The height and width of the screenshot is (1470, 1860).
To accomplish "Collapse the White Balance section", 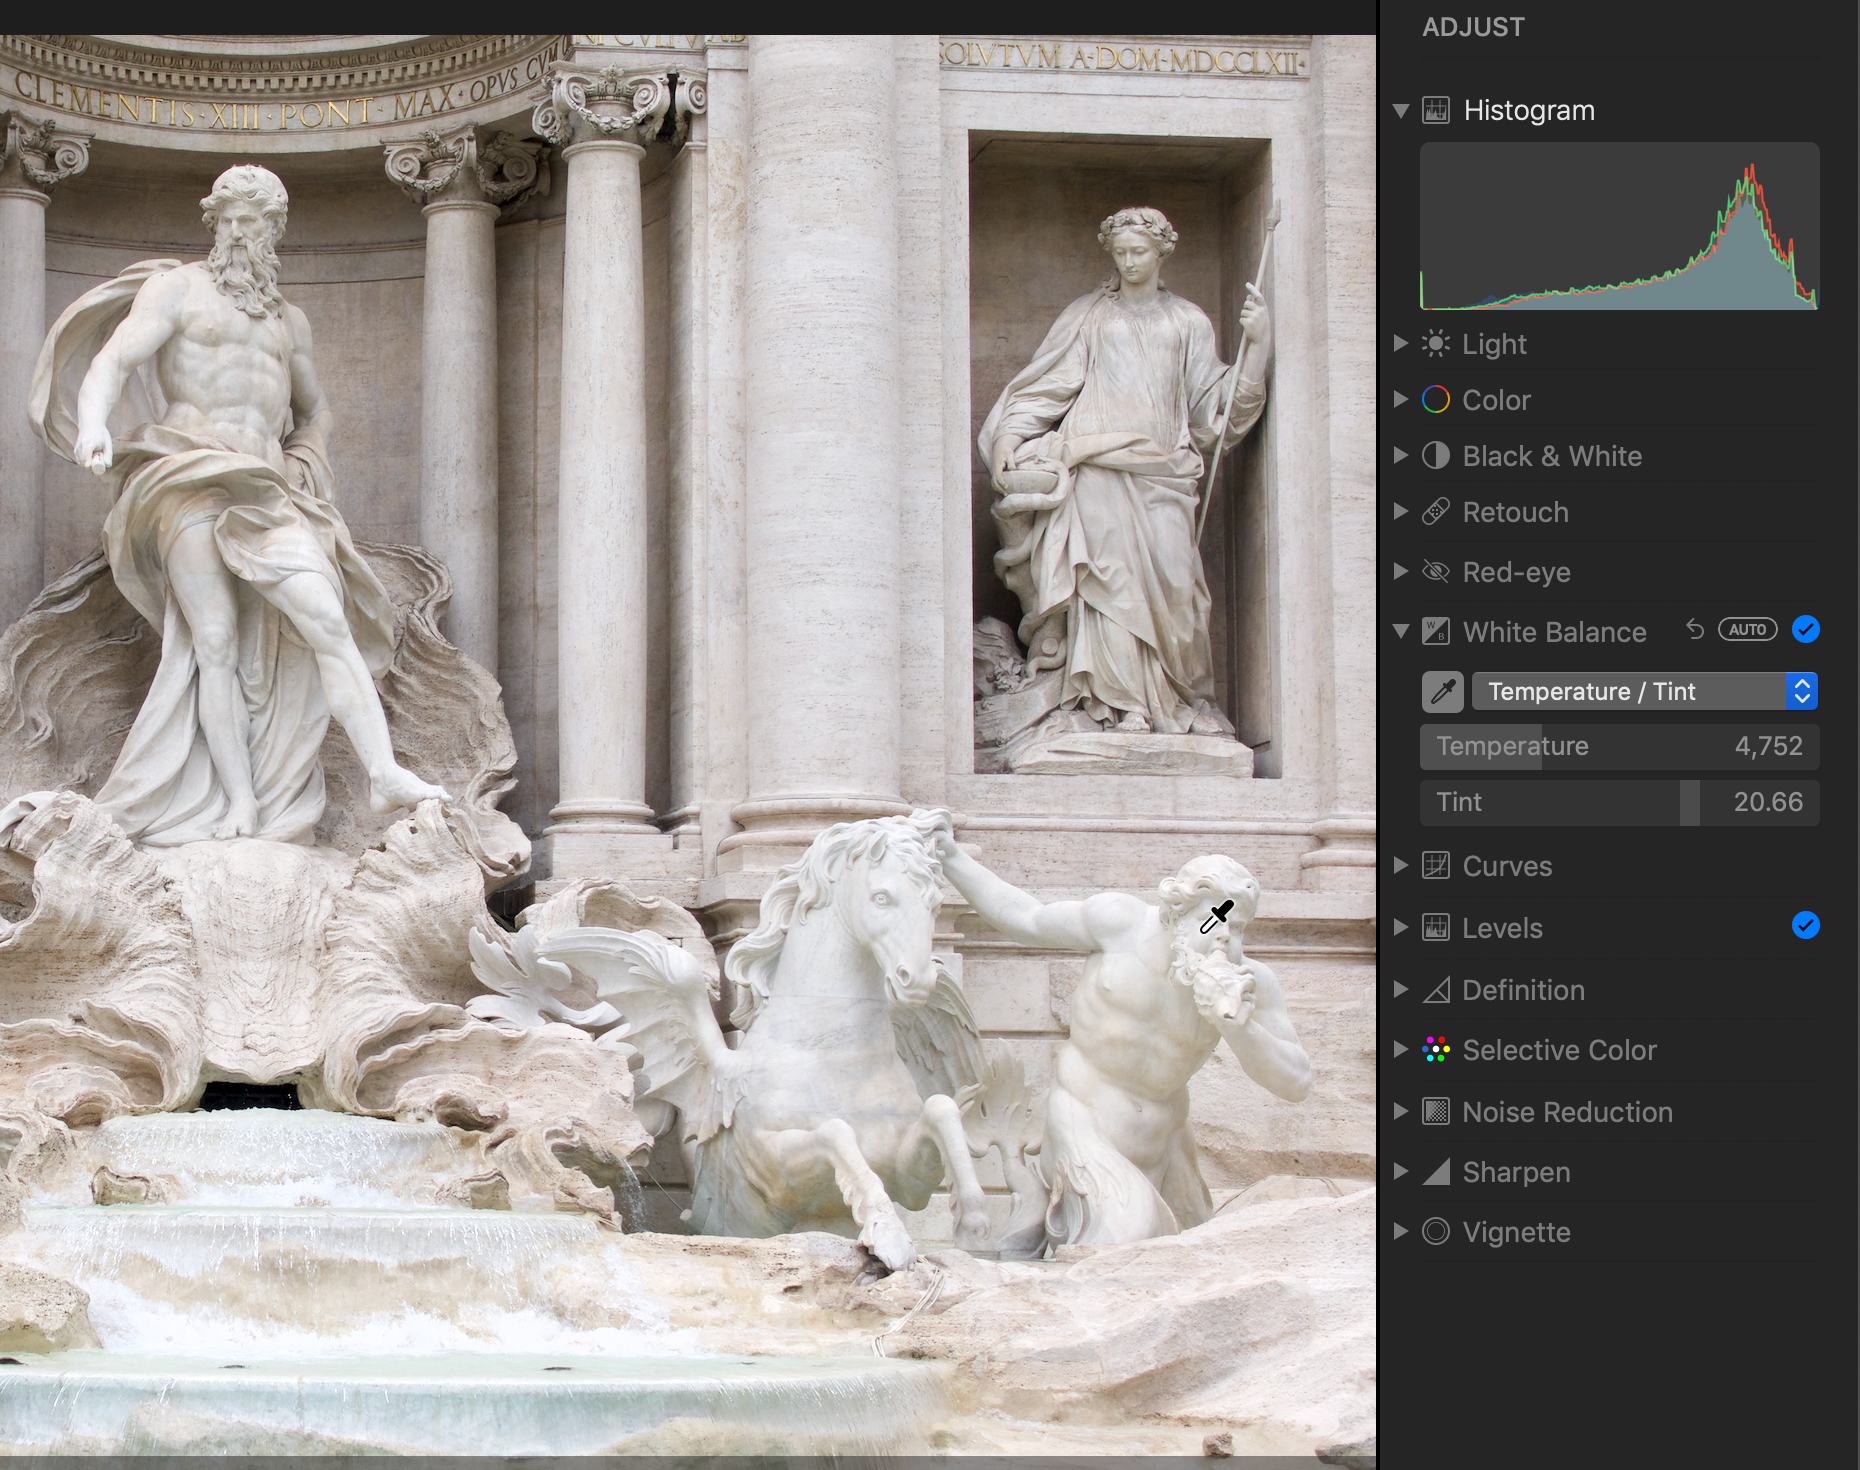I will tap(1401, 632).
